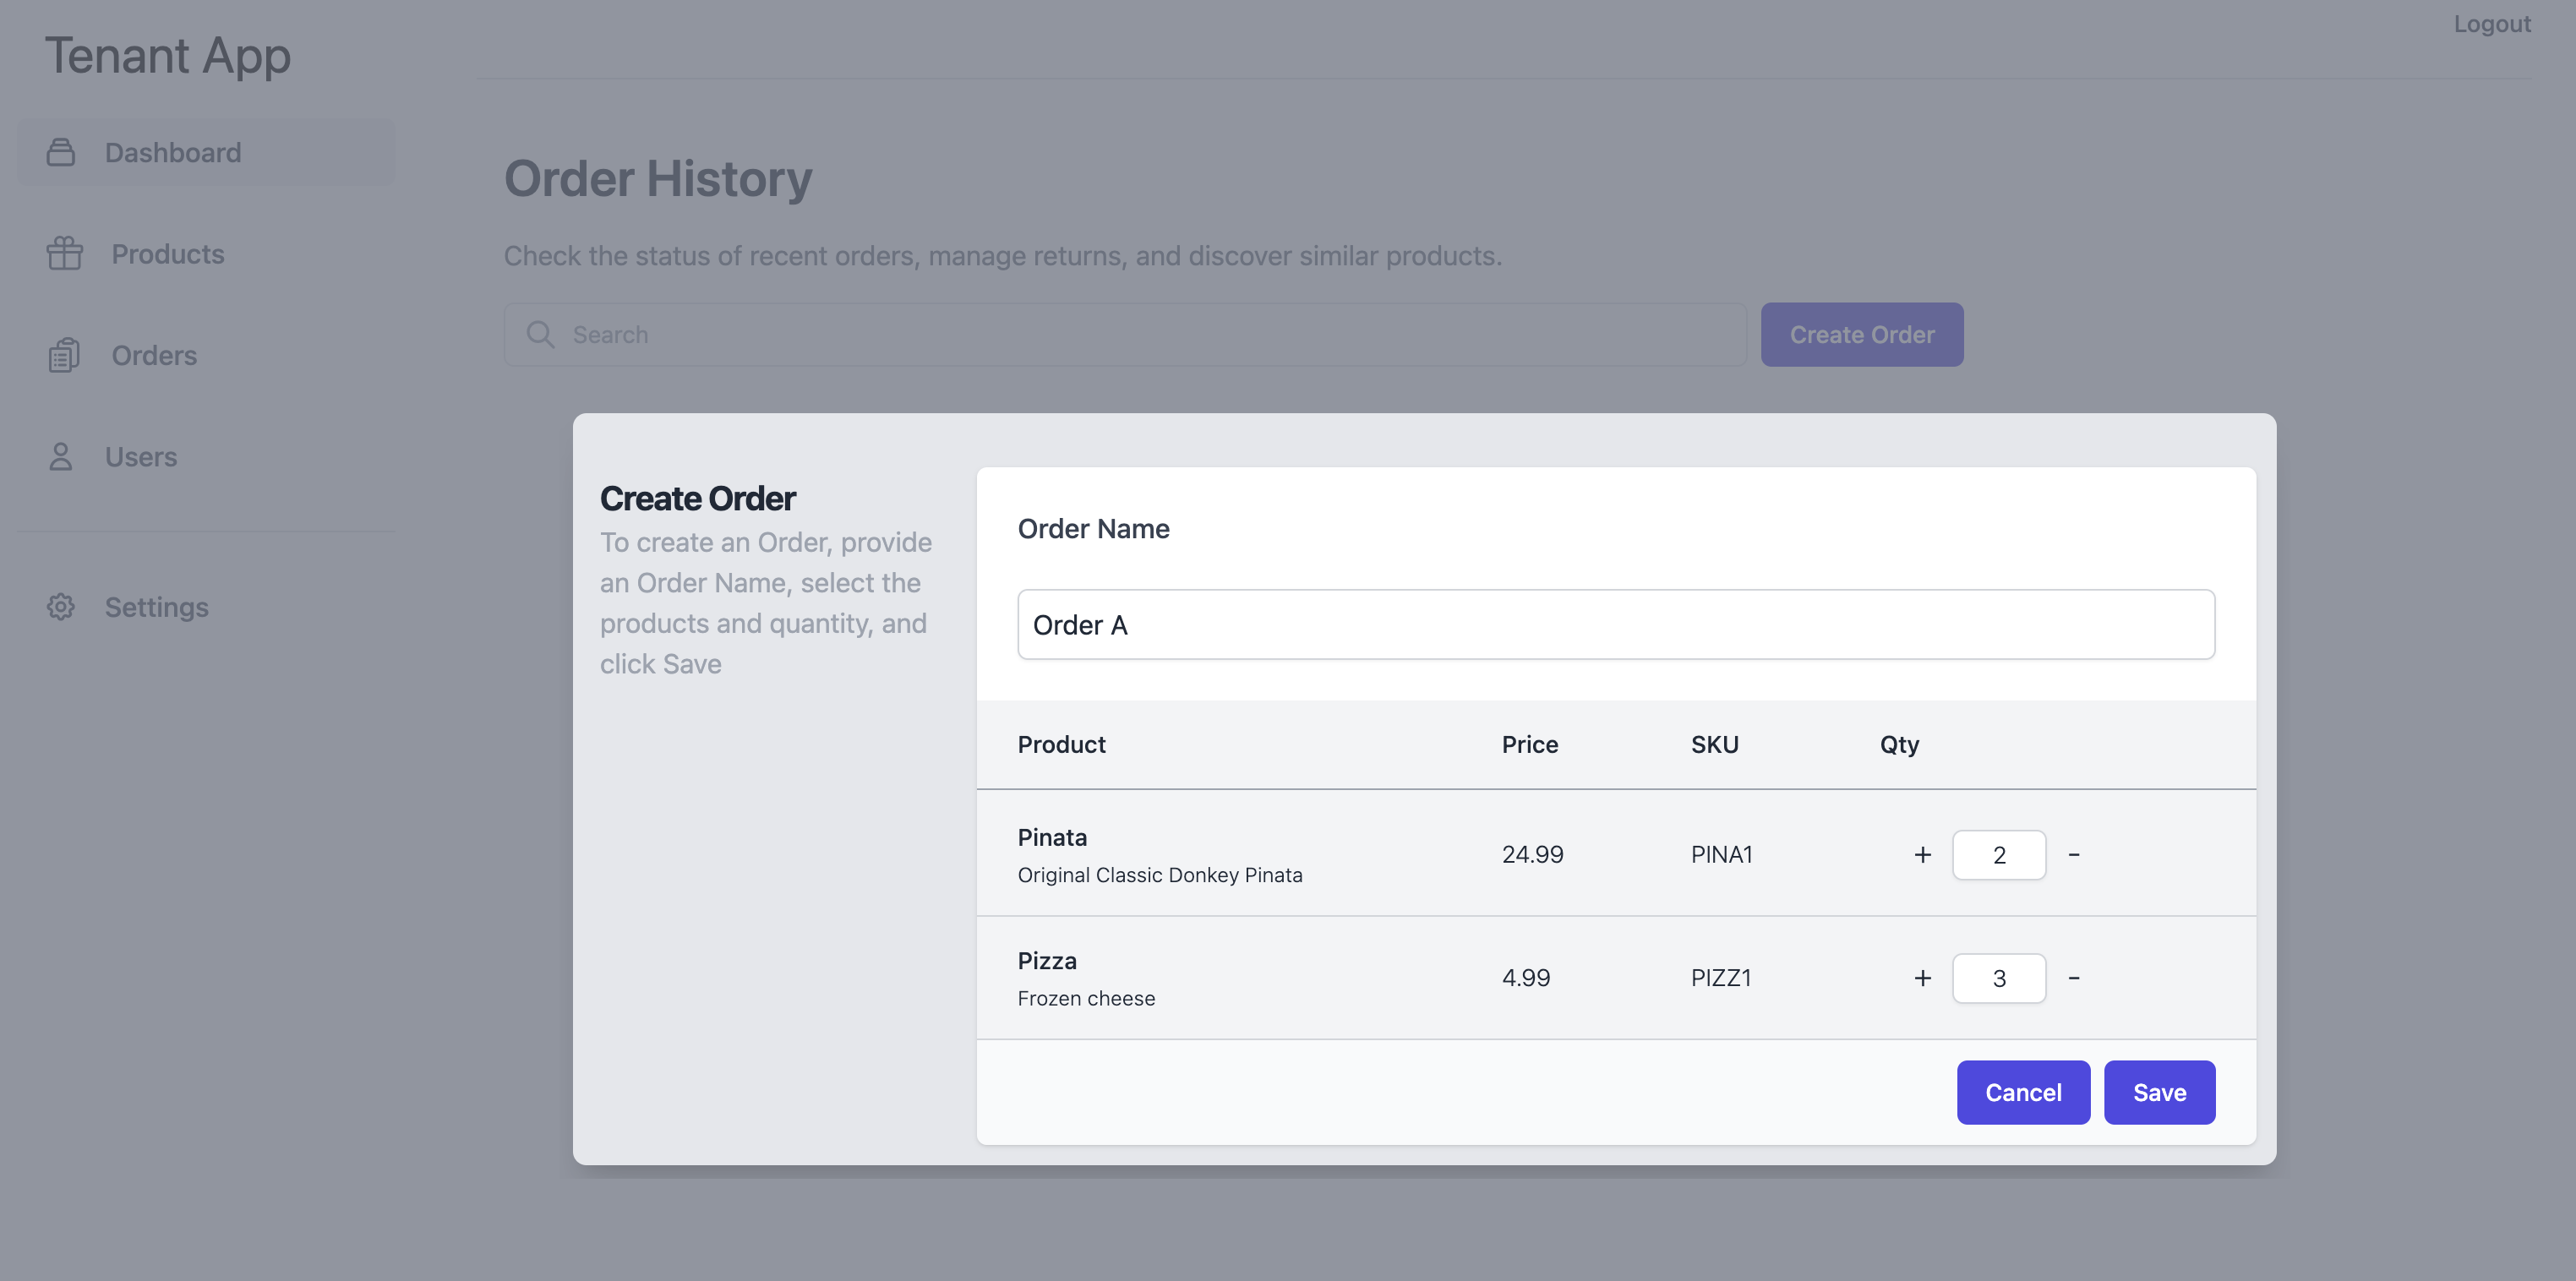The image size is (2576, 1281).
Task: Increase Pinata quantity with plus
Action: click(1923, 854)
